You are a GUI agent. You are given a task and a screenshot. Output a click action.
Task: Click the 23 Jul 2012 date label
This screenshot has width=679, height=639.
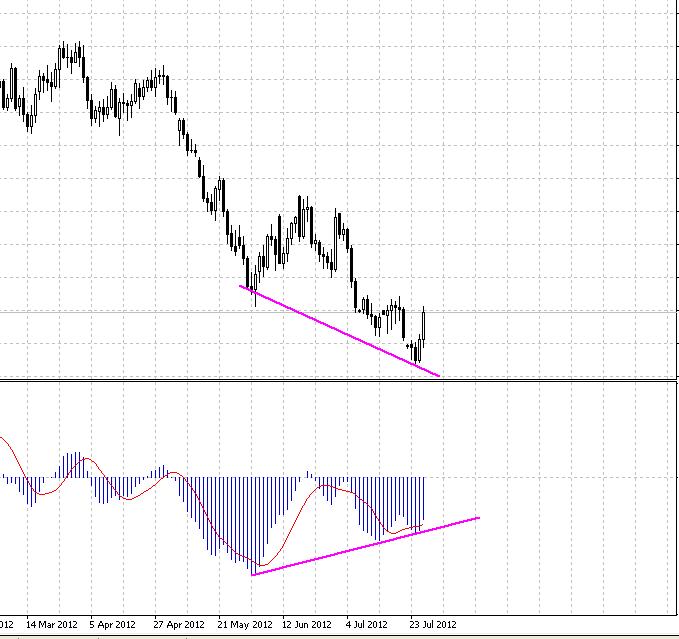[x=433, y=625]
